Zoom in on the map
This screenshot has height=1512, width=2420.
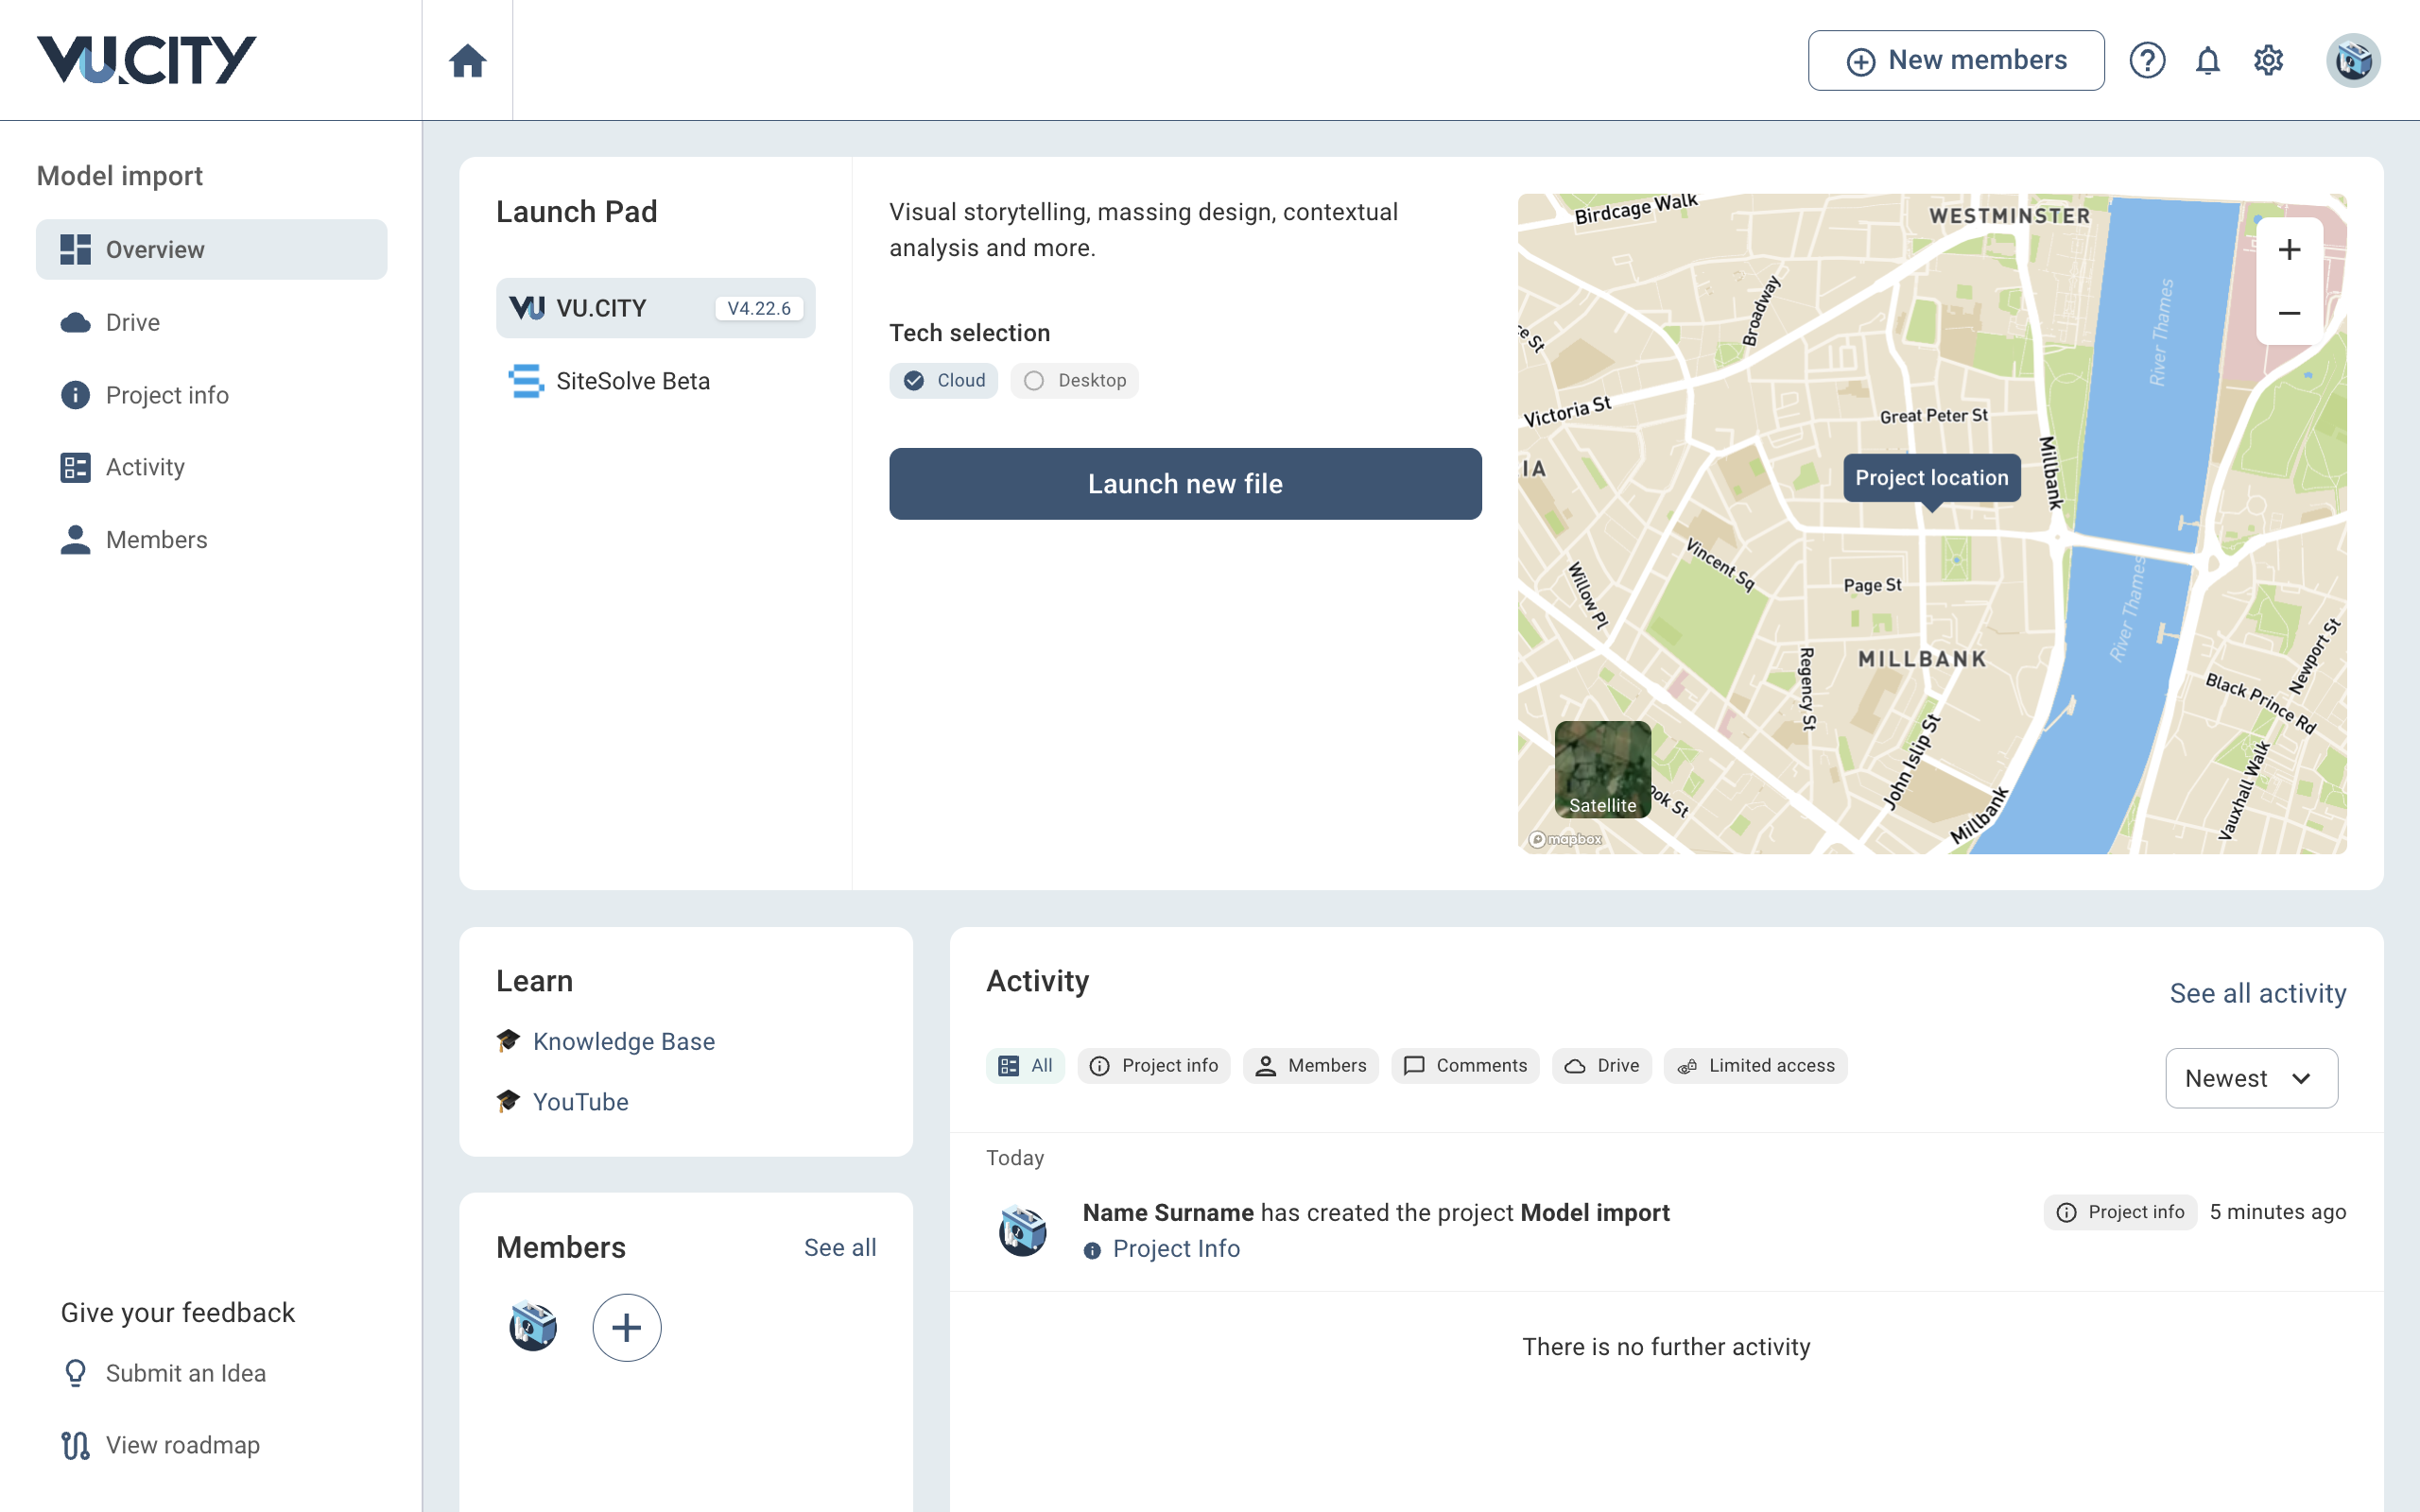(x=2288, y=250)
